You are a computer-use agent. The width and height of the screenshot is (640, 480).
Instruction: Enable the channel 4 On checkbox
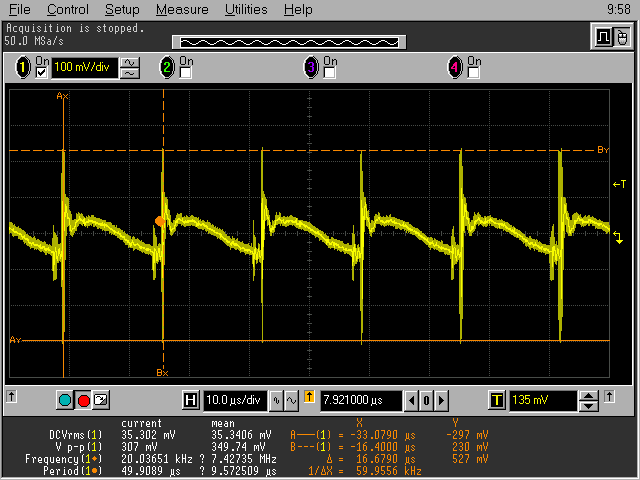coord(473,73)
